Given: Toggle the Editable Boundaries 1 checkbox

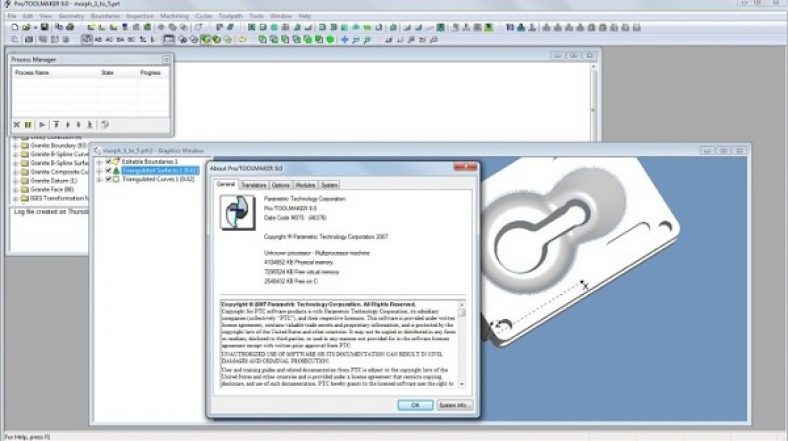Looking at the screenshot, I should 108,162.
